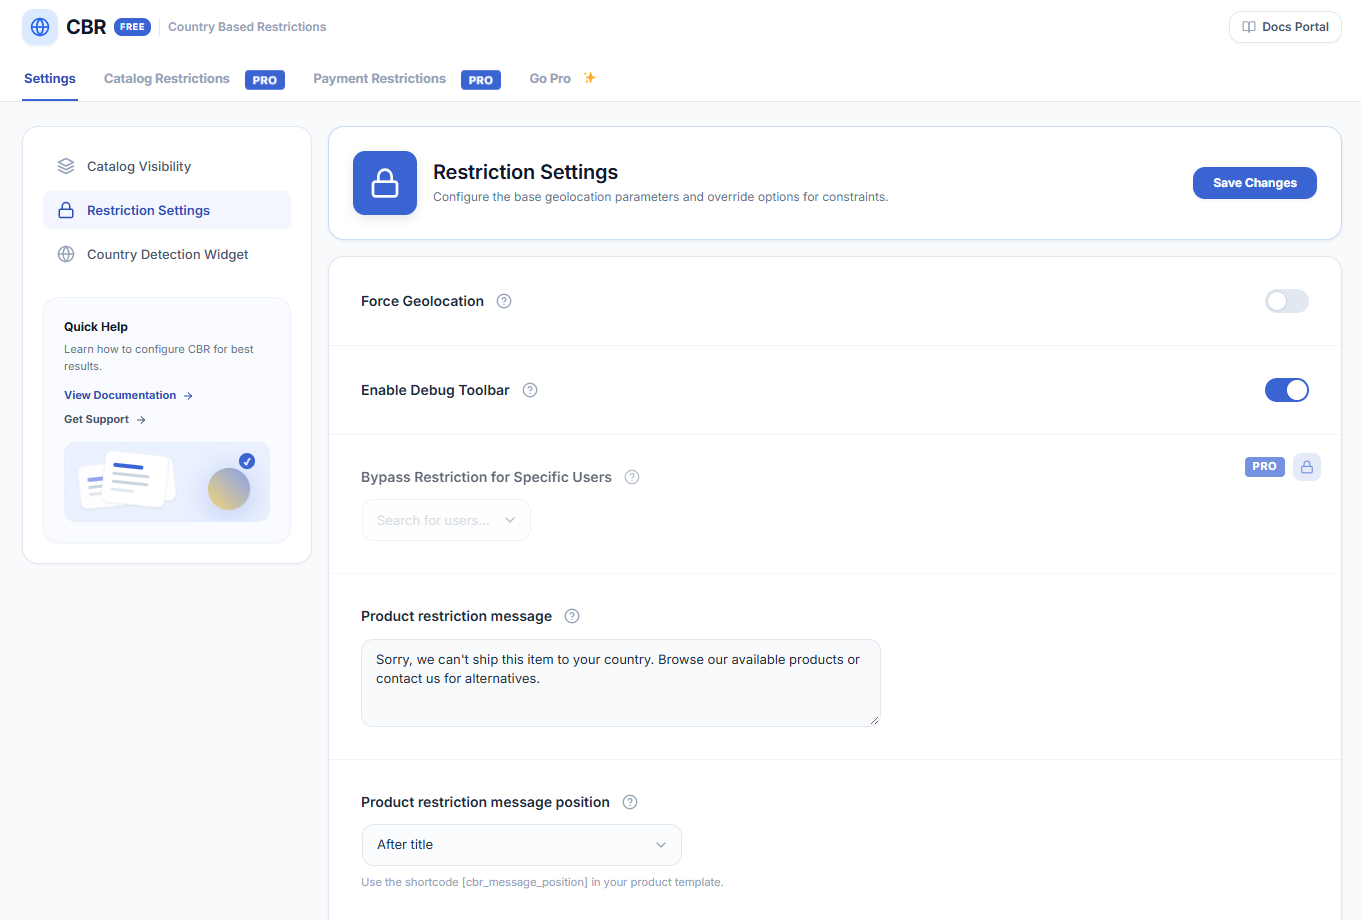Follow the Get Support link

(x=105, y=420)
